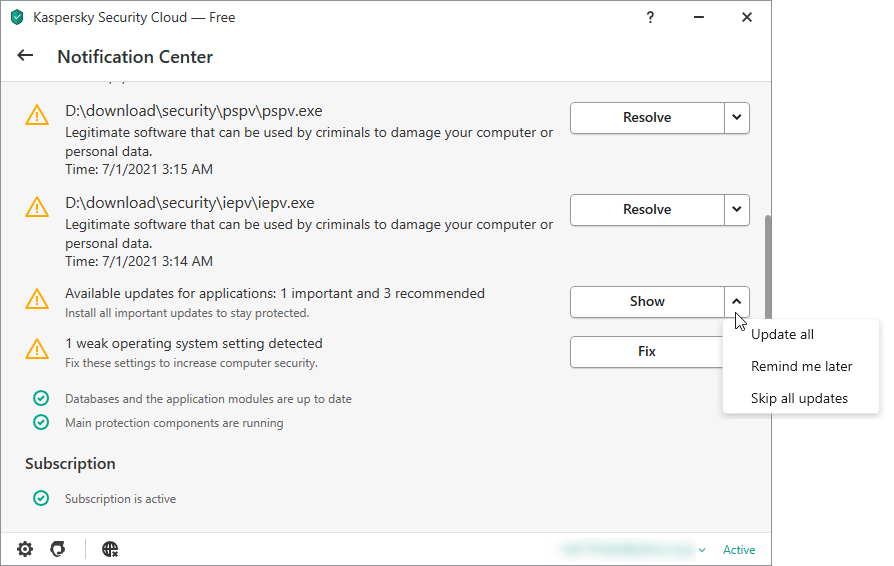The image size is (894, 566).
Task: Click the Notification Center title
Action: (135, 57)
